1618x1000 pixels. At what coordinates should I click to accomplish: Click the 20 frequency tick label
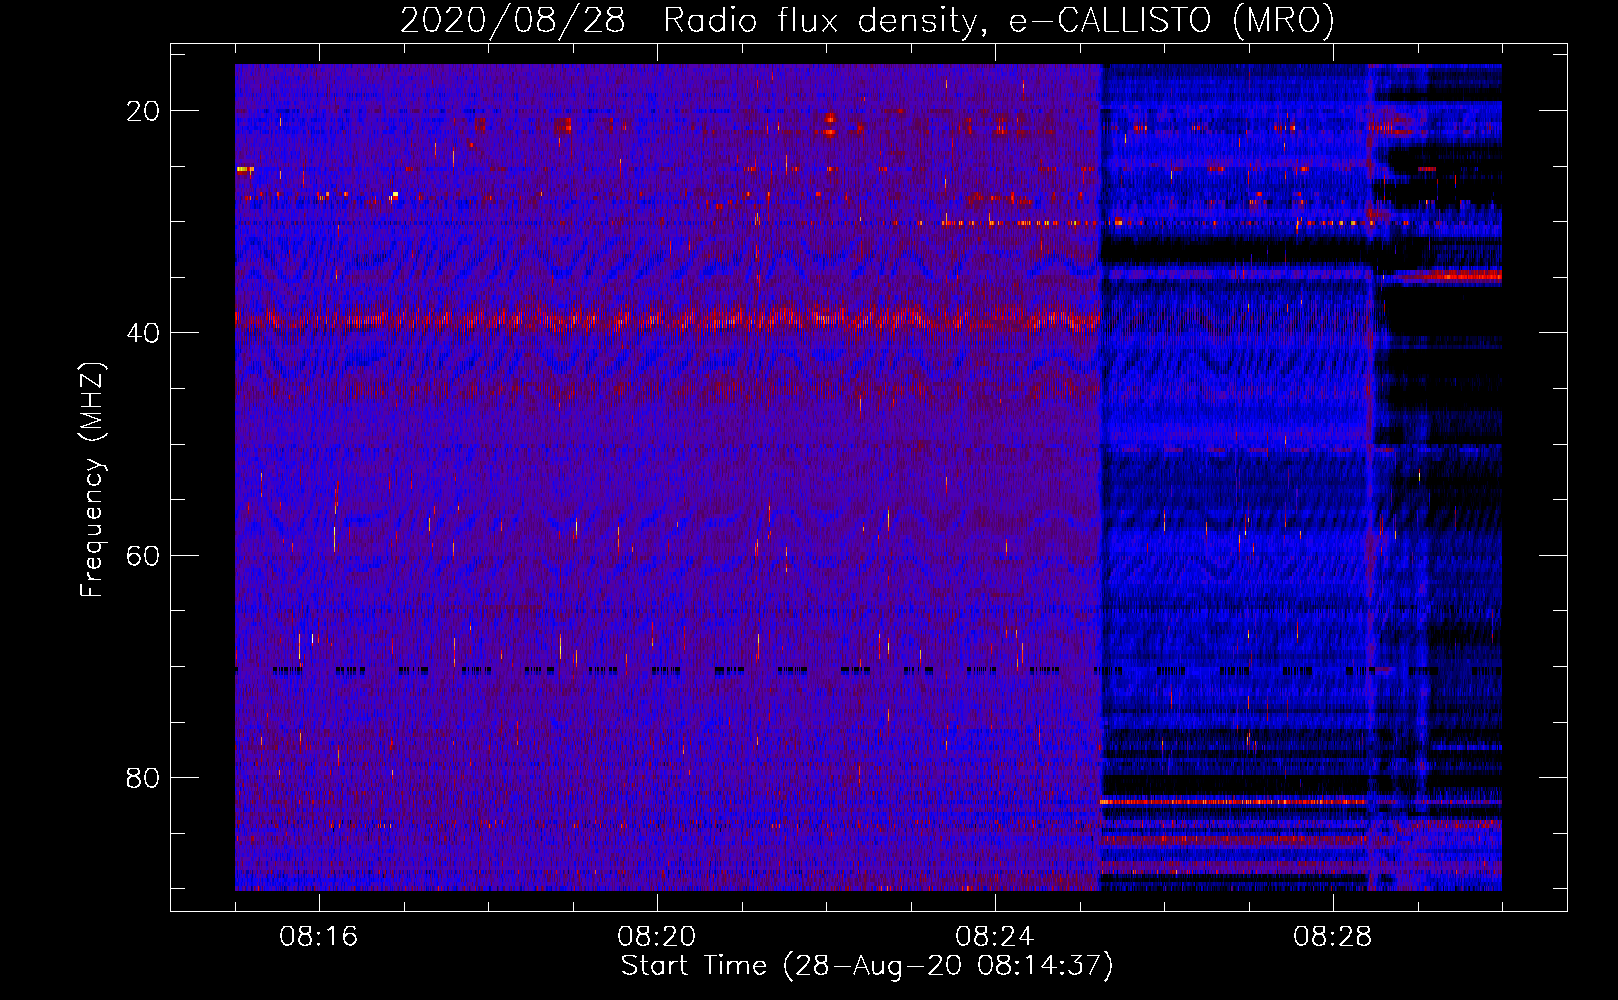(143, 111)
